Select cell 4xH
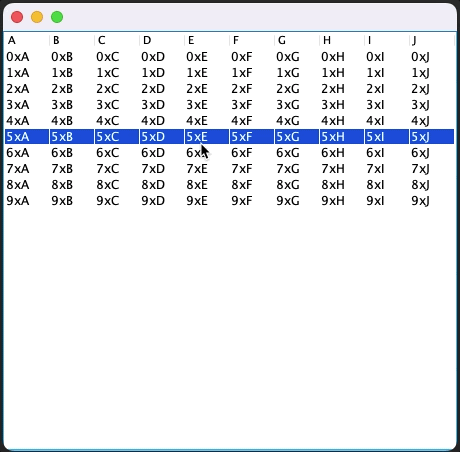The image size is (460, 452). point(342,121)
